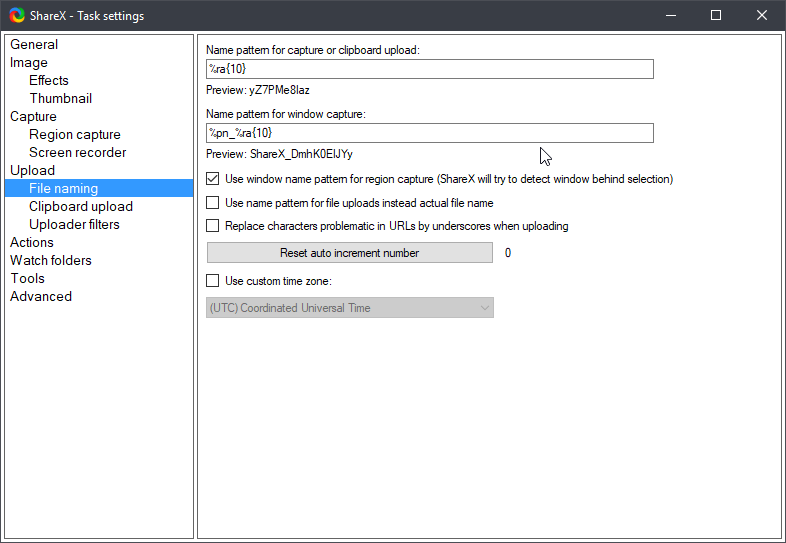Go to Thumbnail settings
The image size is (786, 543).
click(61, 99)
